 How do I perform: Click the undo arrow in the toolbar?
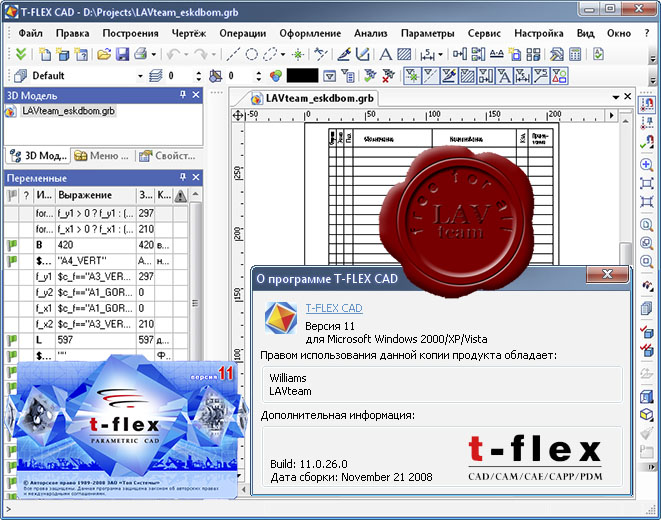173,54
